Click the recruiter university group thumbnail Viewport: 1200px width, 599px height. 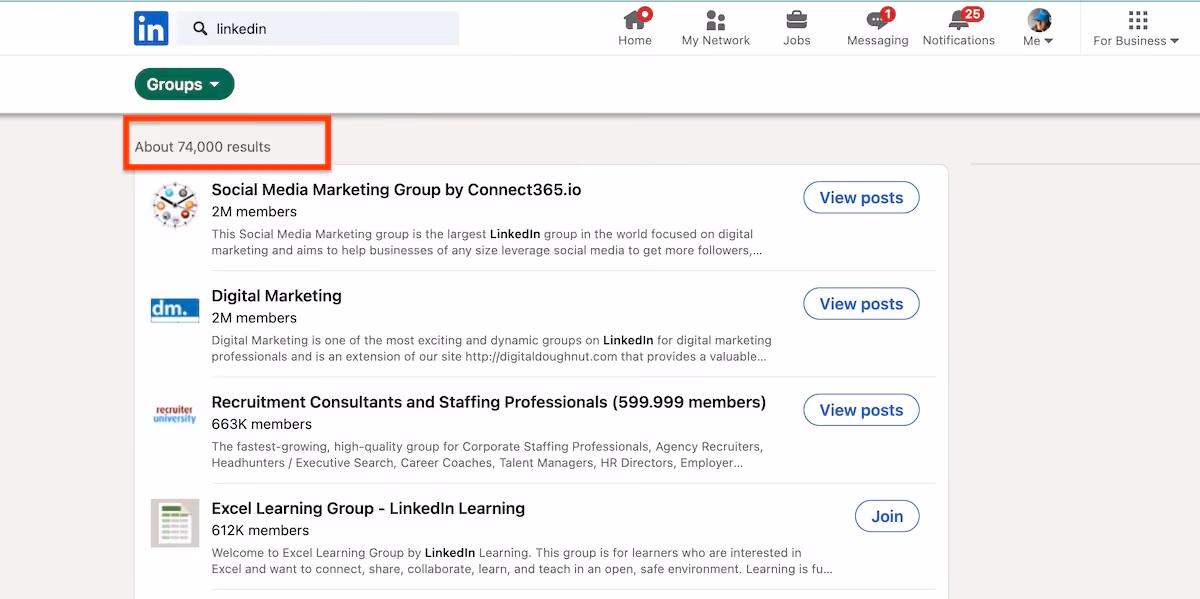(174, 414)
